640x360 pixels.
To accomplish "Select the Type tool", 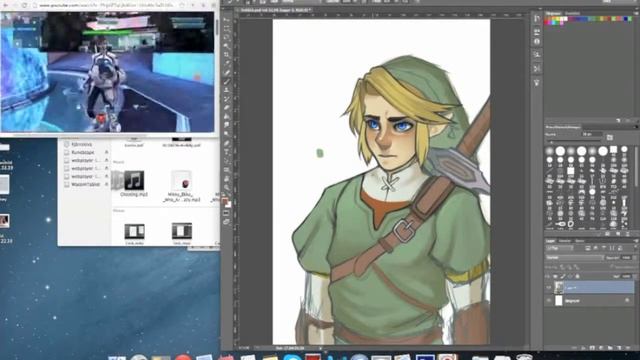I will (227, 152).
